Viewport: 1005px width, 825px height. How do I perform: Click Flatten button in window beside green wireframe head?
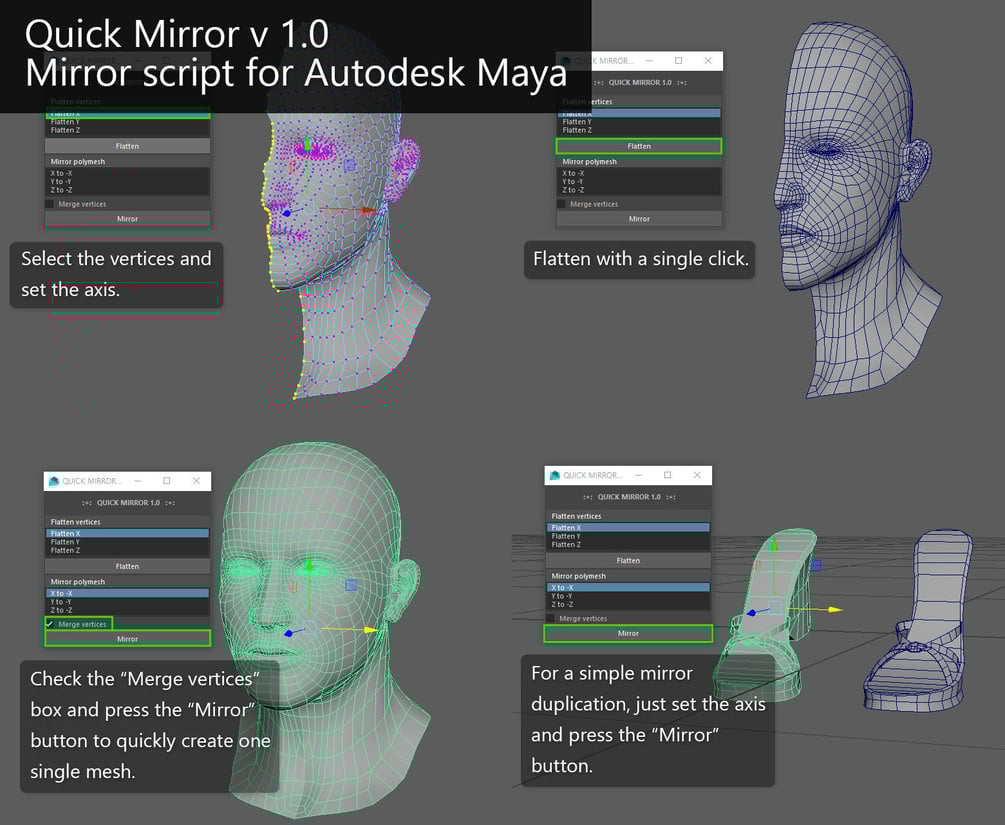(x=127, y=566)
